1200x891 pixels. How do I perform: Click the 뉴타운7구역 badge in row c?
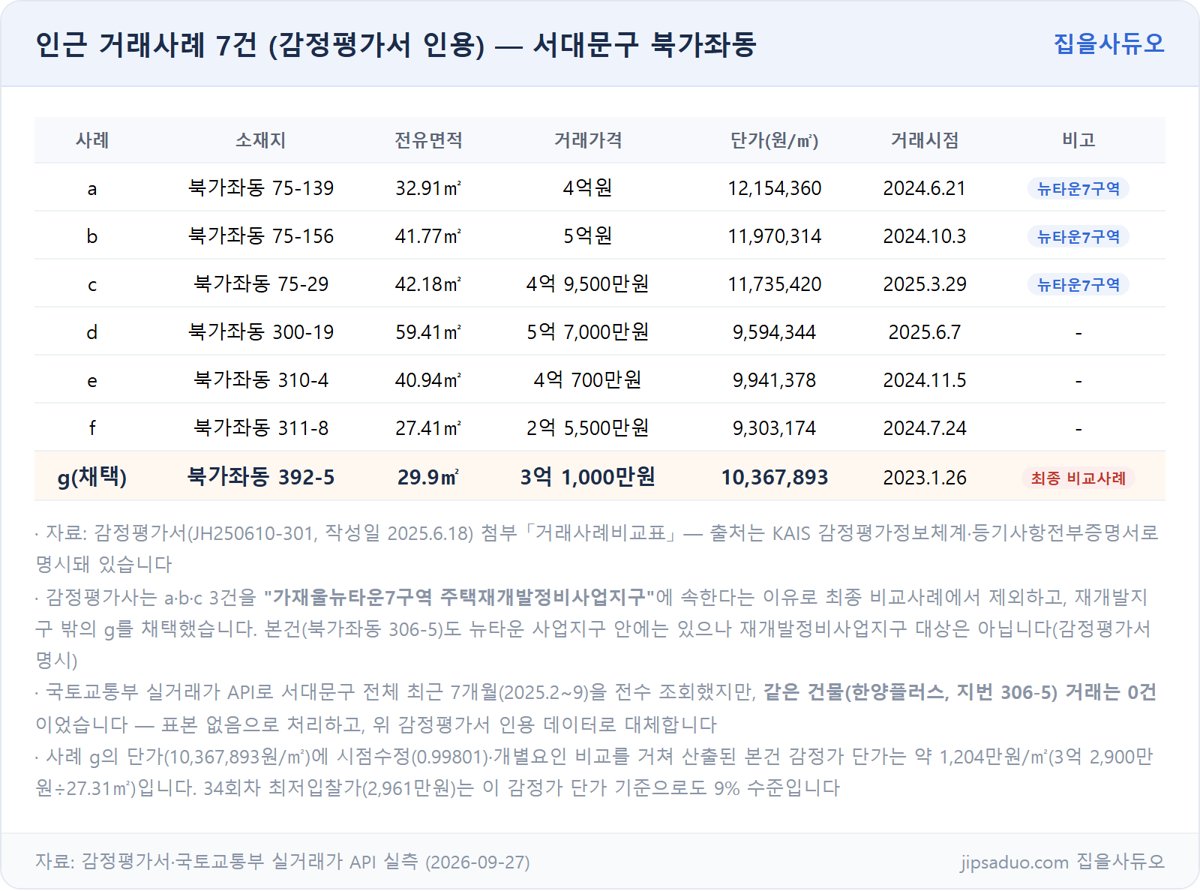(x=1078, y=284)
